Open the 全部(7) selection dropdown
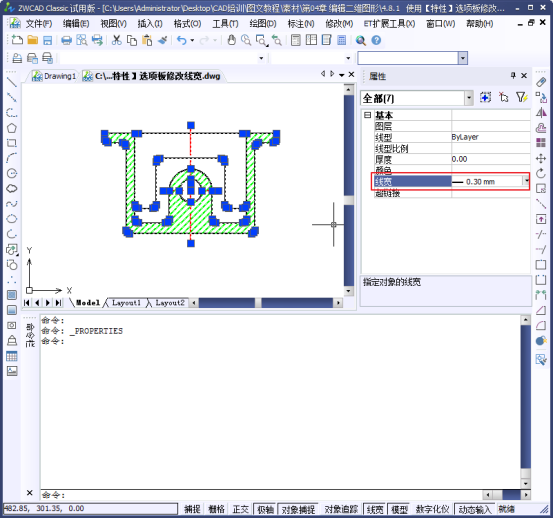 coord(468,98)
